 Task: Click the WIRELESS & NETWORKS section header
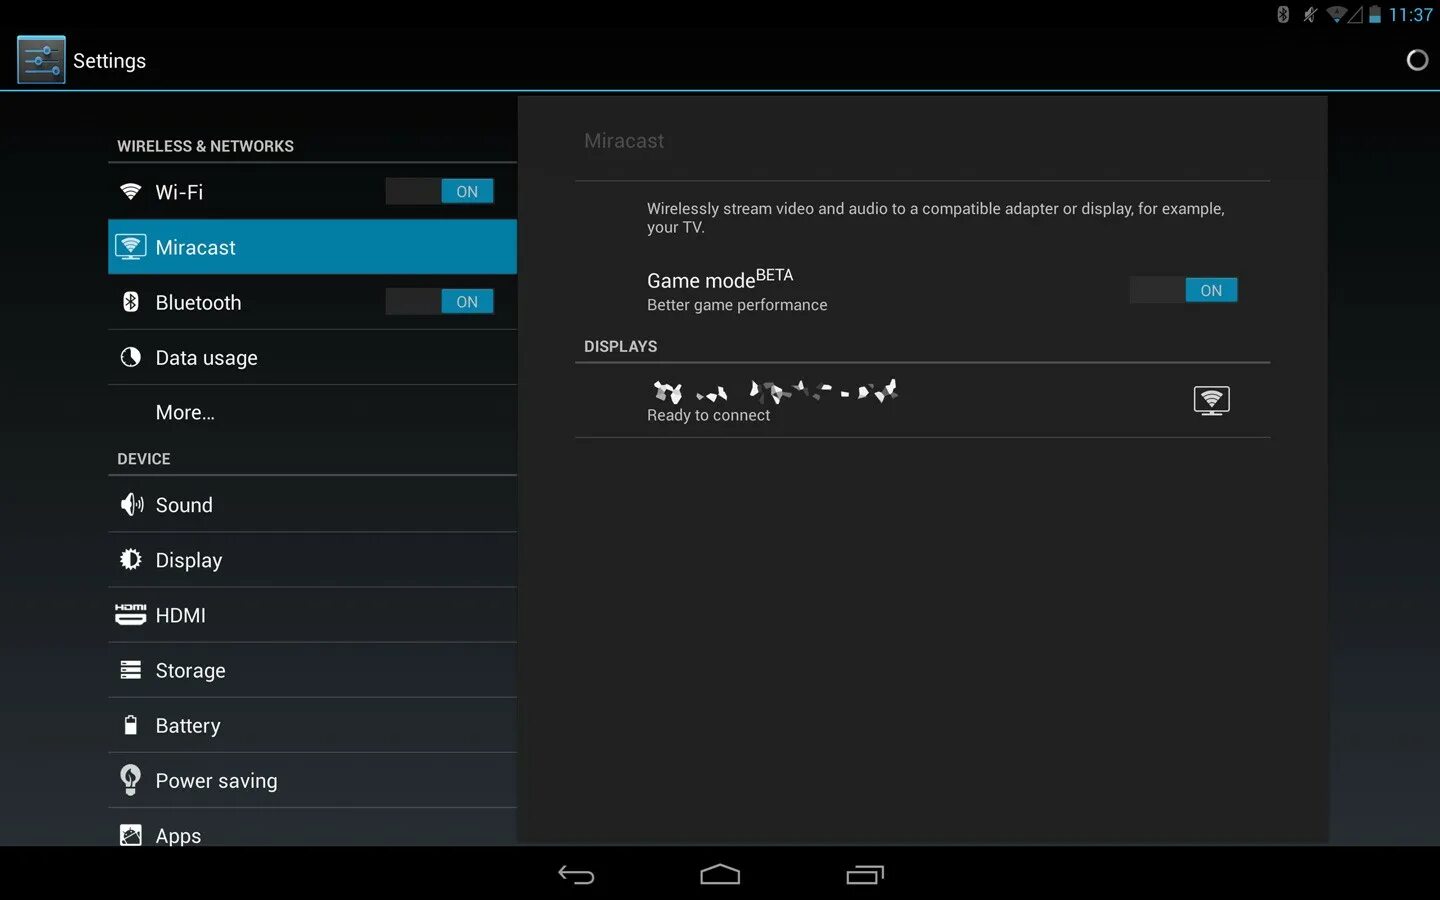[205, 146]
